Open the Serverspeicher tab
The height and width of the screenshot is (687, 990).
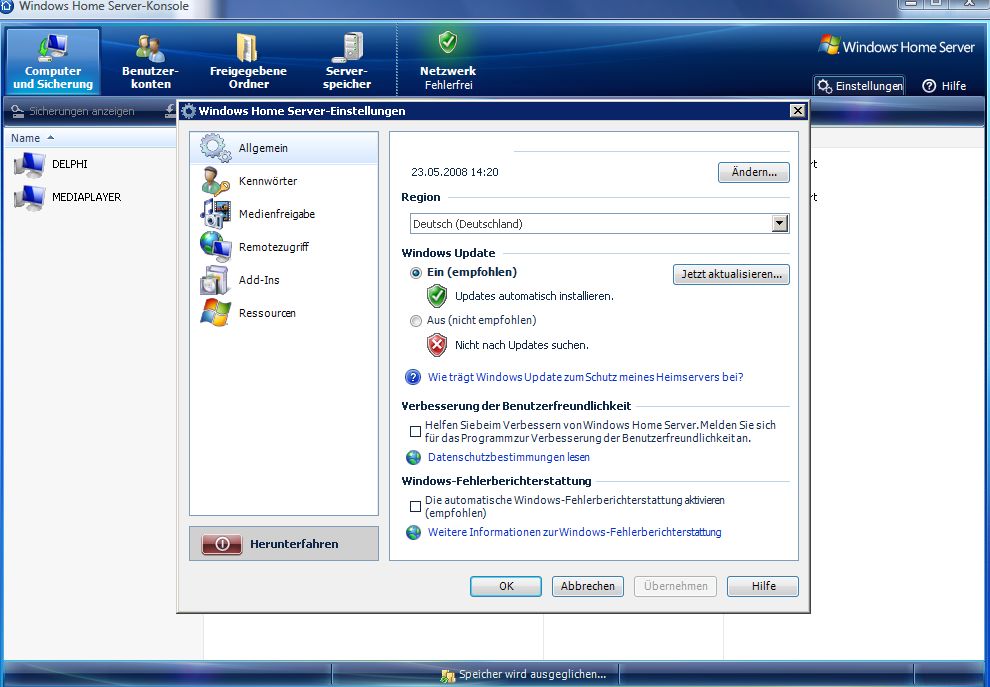point(347,62)
